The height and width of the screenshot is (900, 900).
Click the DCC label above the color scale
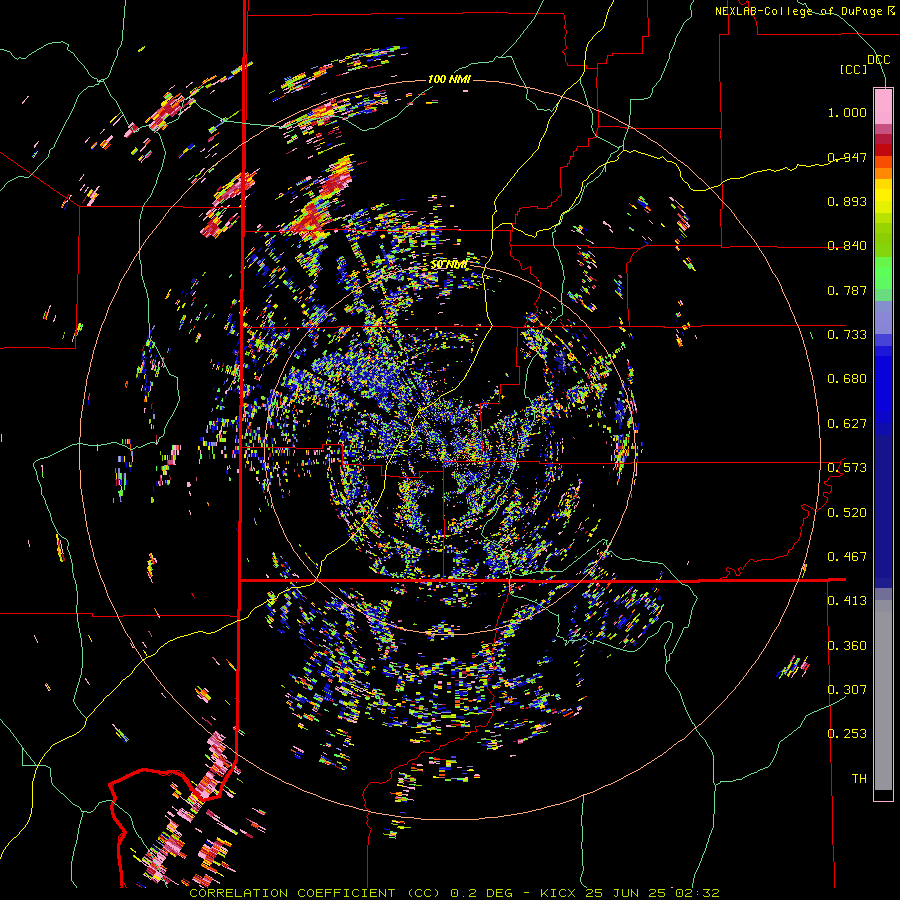878,60
